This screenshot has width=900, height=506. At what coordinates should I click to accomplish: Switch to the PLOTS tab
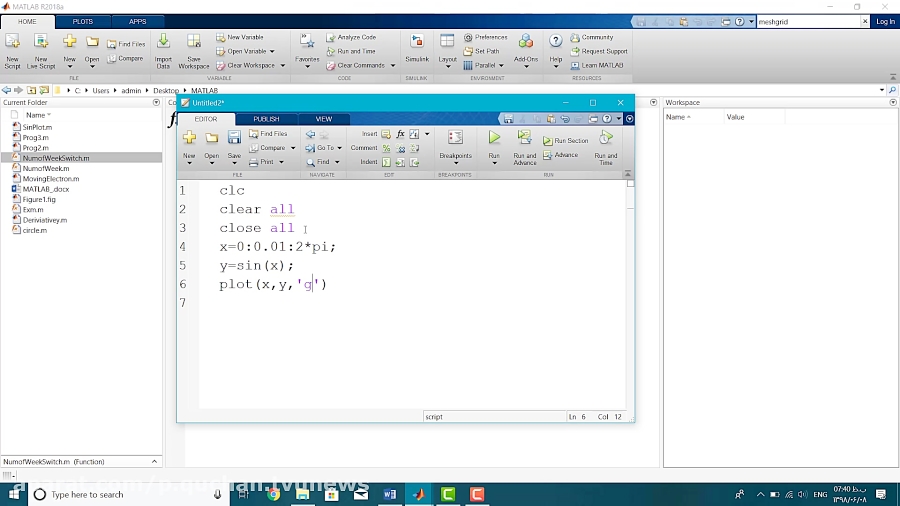pyautogui.click(x=83, y=21)
